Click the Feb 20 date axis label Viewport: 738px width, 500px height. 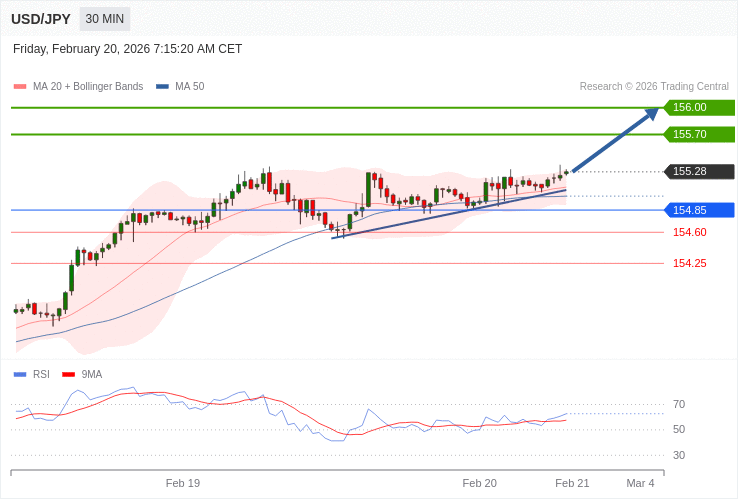479,484
